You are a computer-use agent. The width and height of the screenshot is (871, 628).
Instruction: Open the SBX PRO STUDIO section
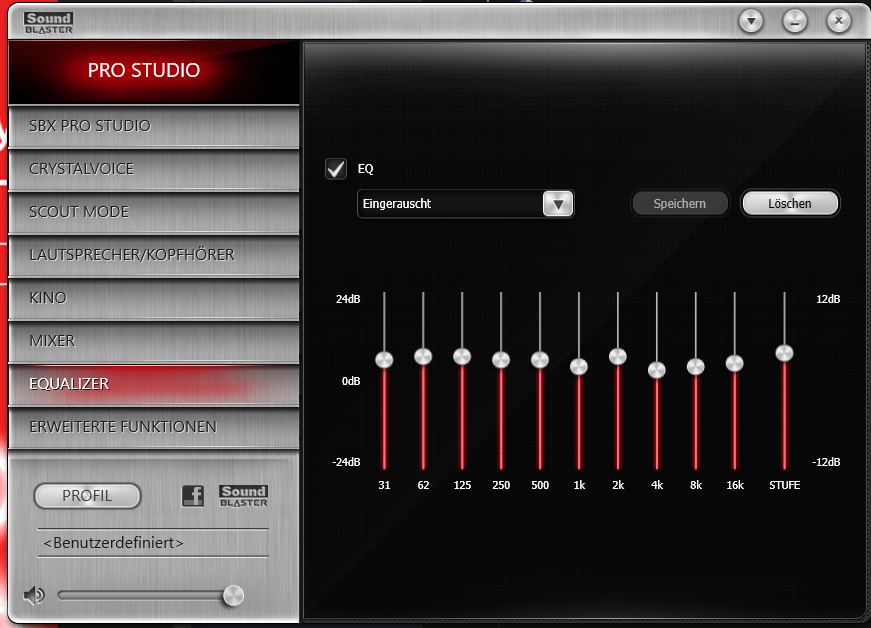click(x=154, y=126)
